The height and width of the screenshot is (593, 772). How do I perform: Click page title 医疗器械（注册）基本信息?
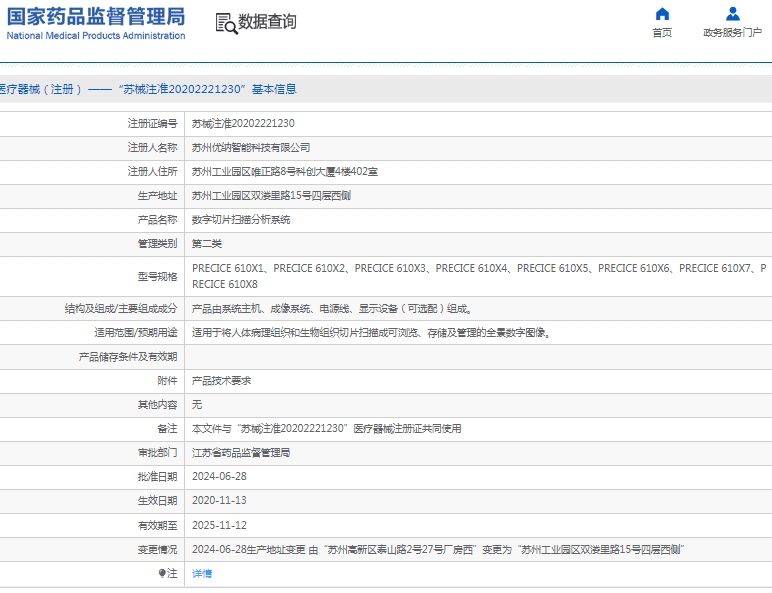(148, 89)
